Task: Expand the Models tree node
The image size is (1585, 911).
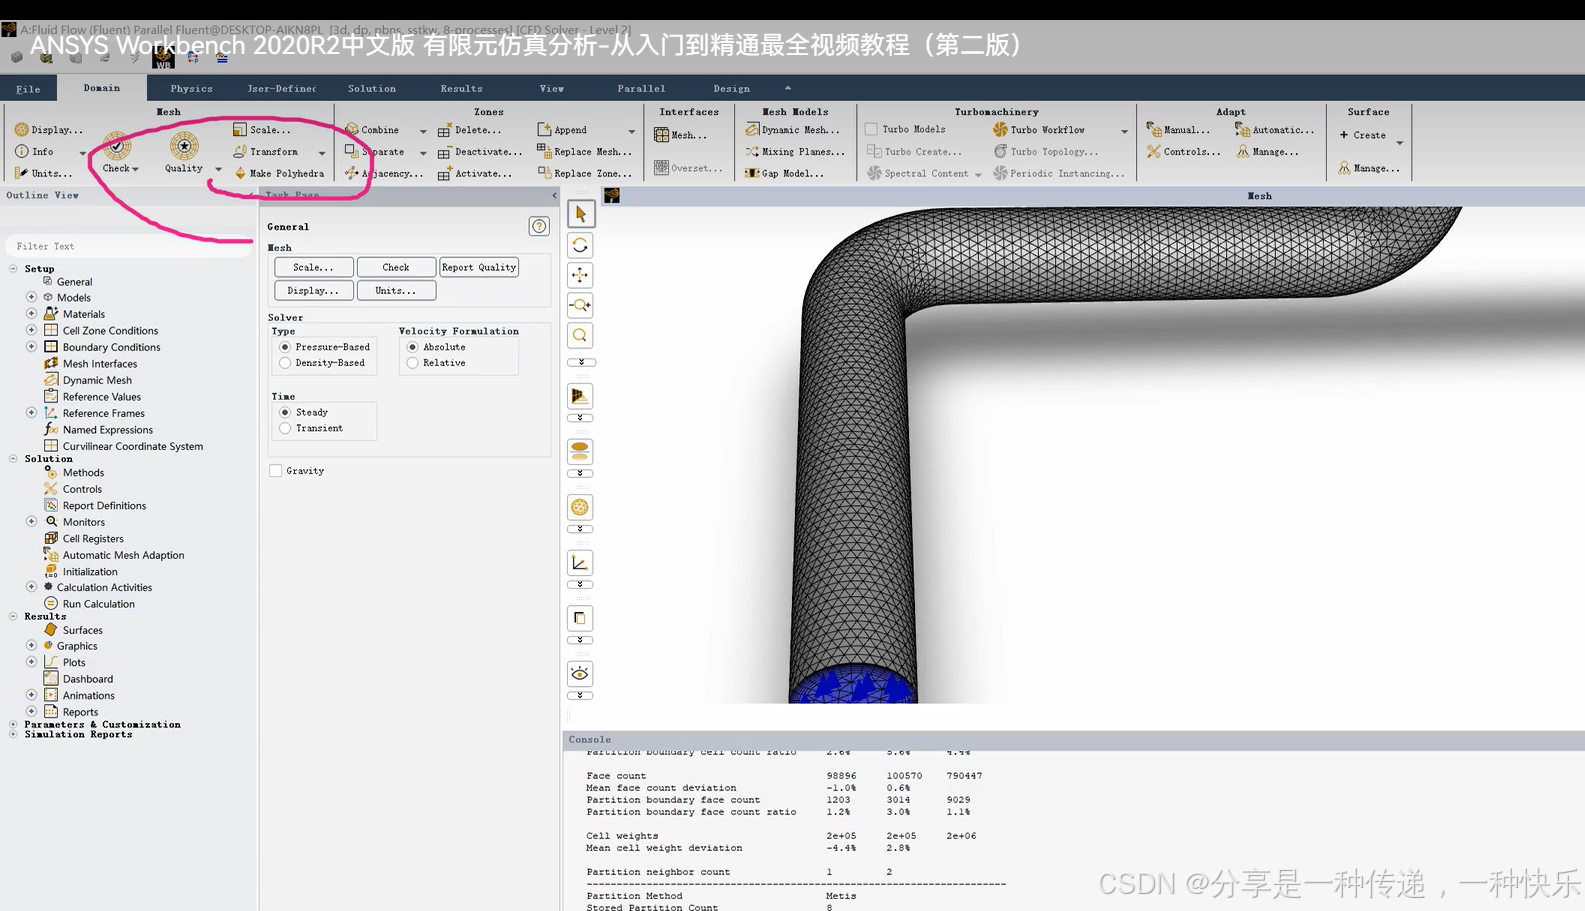Action: click(31, 297)
